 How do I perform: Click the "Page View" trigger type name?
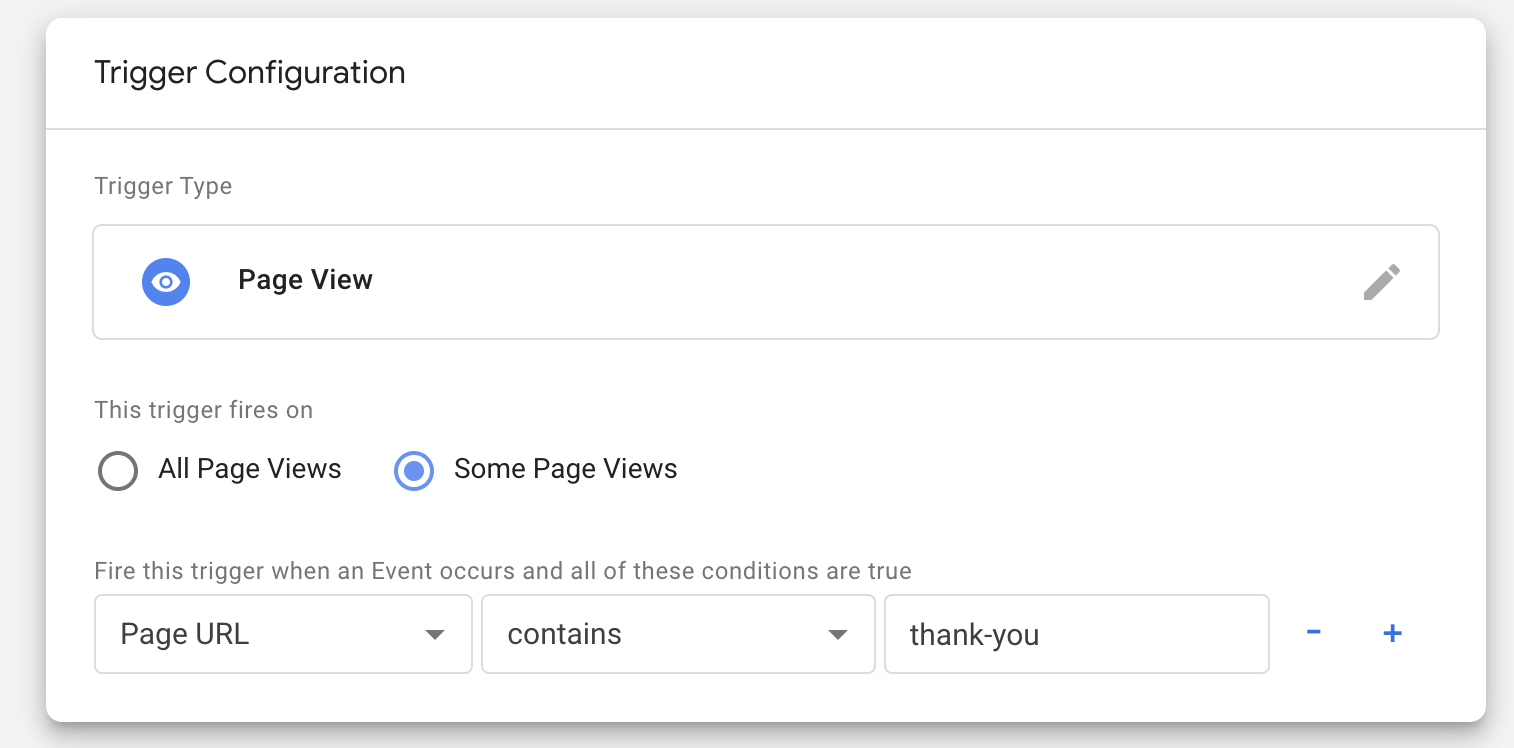pos(305,280)
